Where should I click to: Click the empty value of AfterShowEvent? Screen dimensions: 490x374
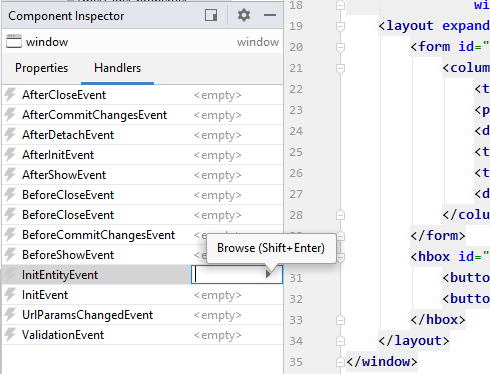(x=217, y=175)
